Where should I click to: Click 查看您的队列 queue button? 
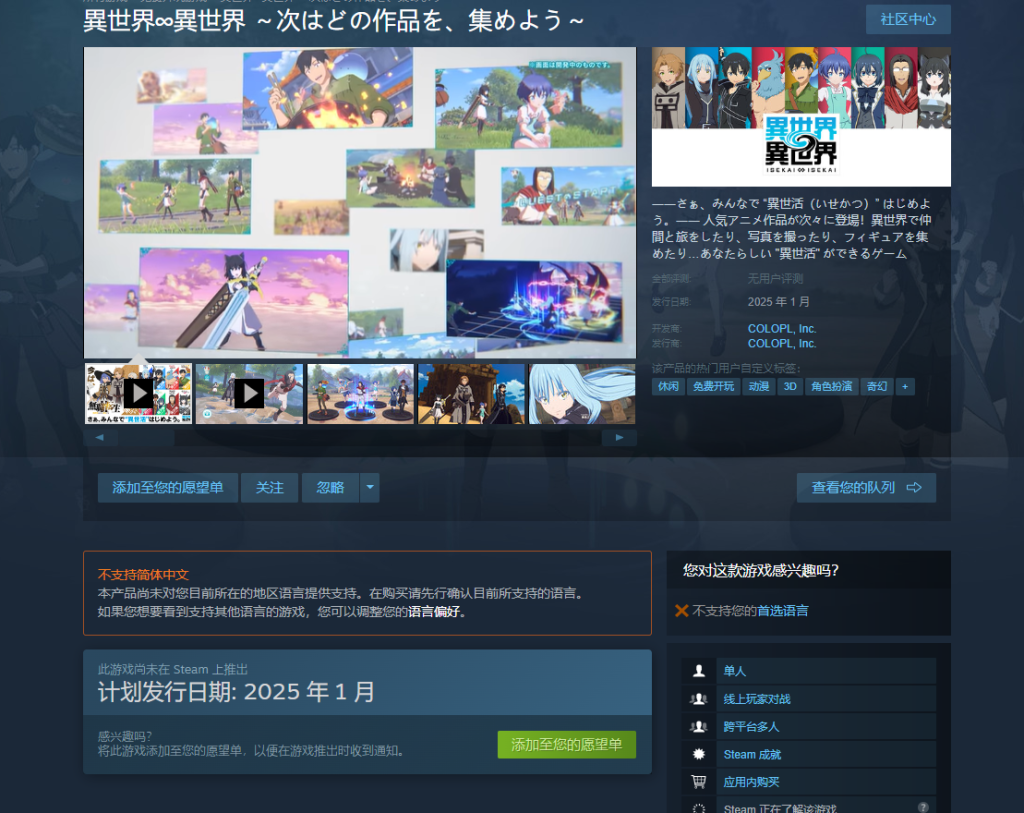866,488
